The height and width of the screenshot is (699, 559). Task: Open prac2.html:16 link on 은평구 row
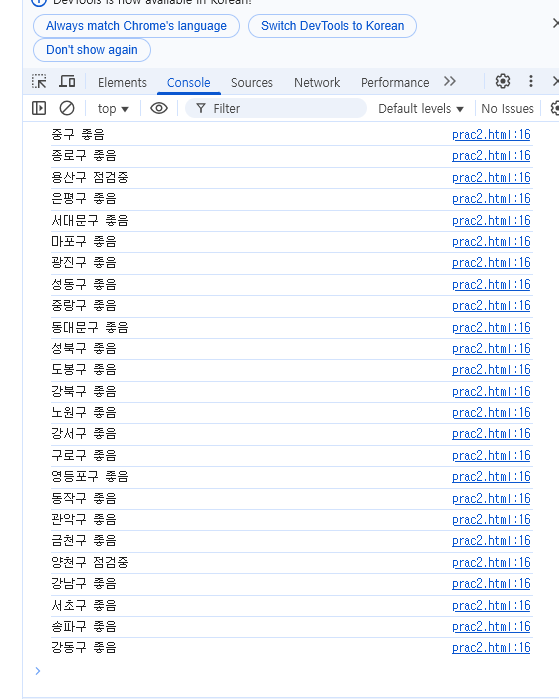pos(491,198)
